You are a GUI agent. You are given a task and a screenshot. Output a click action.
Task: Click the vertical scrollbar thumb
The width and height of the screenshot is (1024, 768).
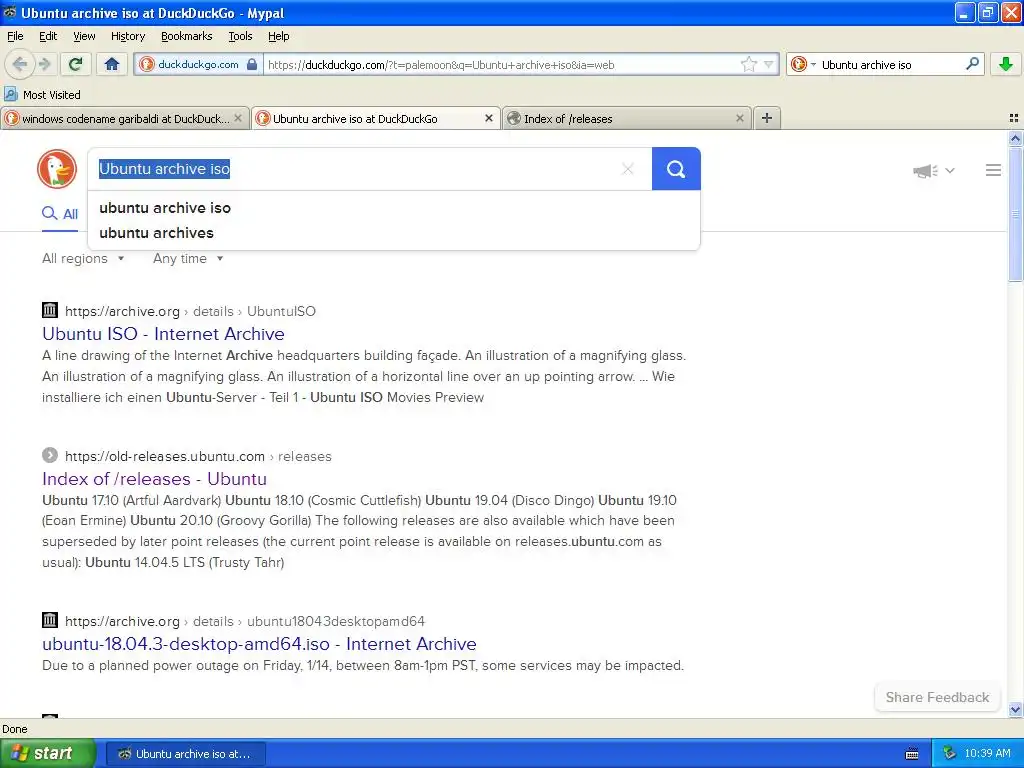tap(1015, 214)
